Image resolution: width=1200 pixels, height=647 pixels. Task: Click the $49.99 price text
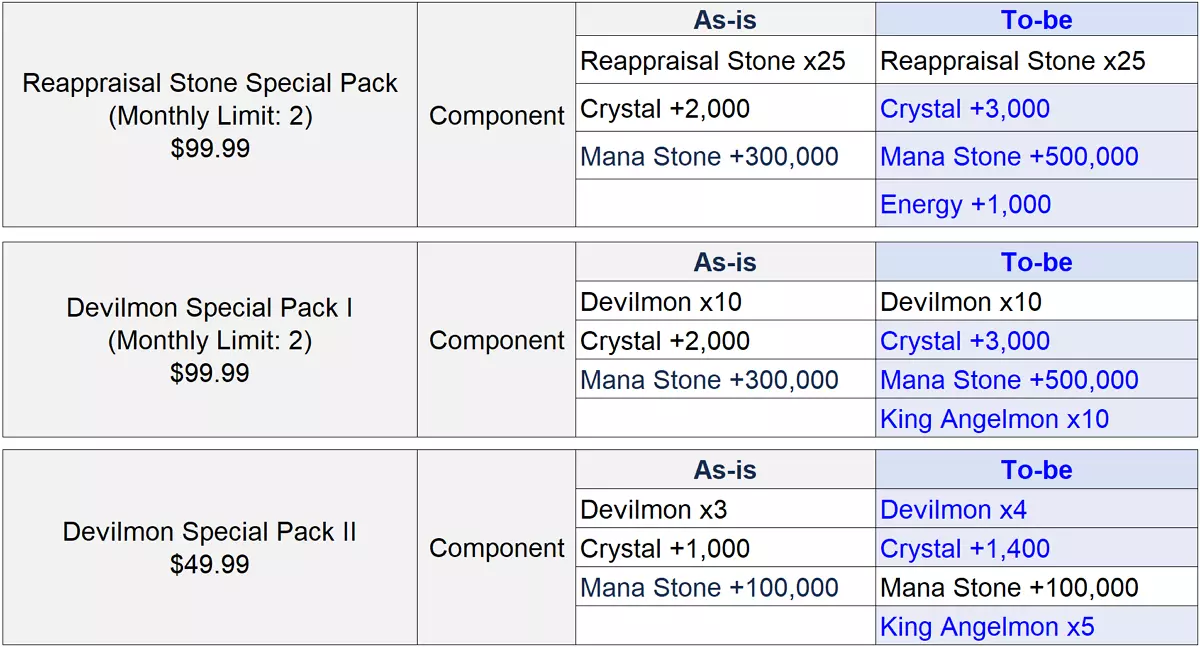click(x=210, y=565)
